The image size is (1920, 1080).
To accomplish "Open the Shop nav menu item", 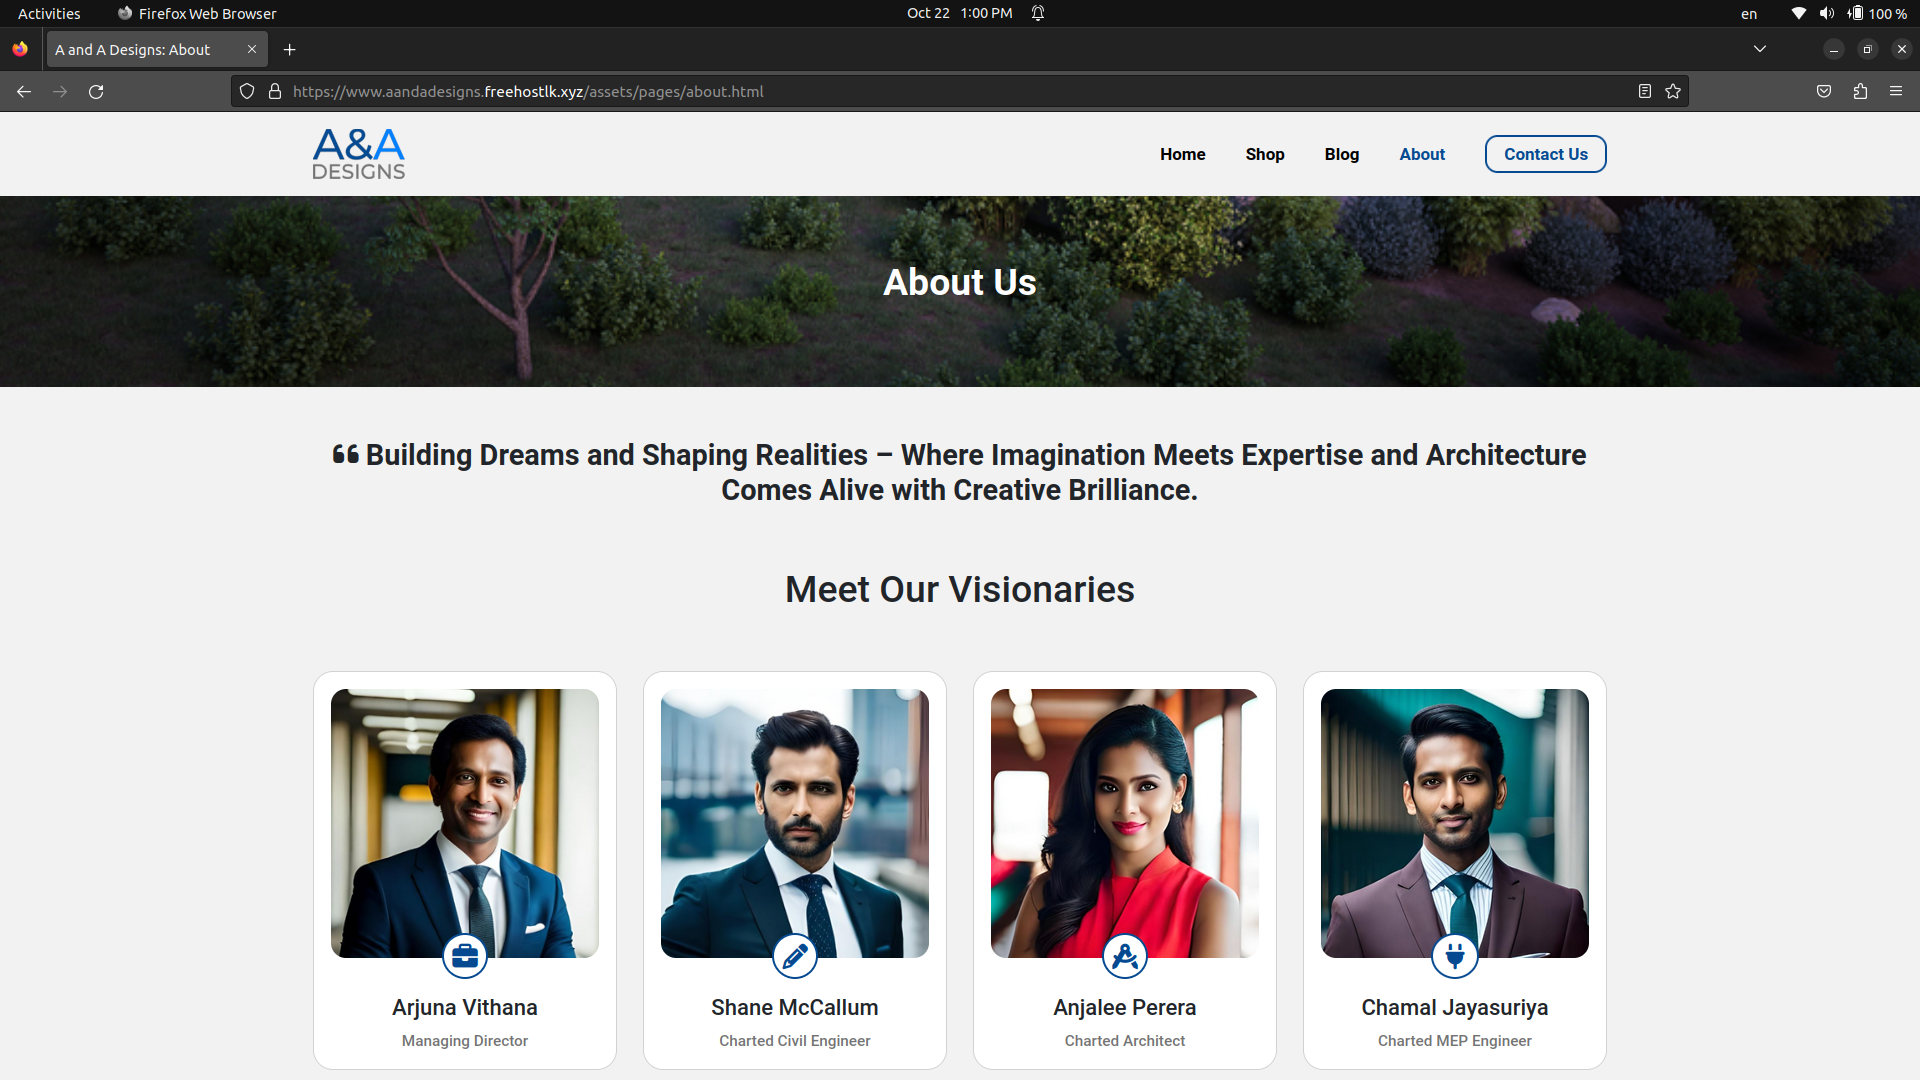I will coord(1264,154).
